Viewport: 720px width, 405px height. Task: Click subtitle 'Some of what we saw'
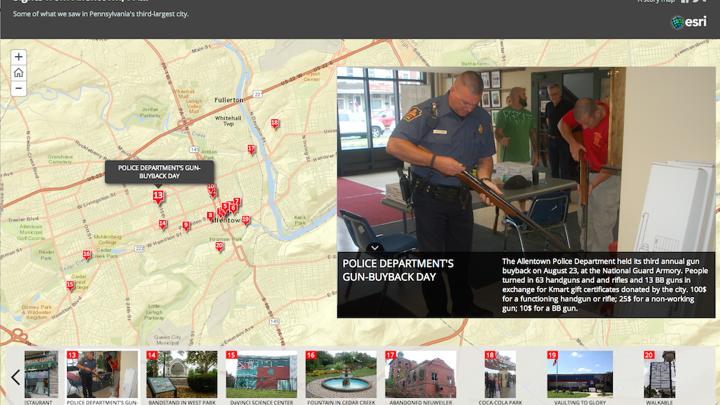point(101,14)
